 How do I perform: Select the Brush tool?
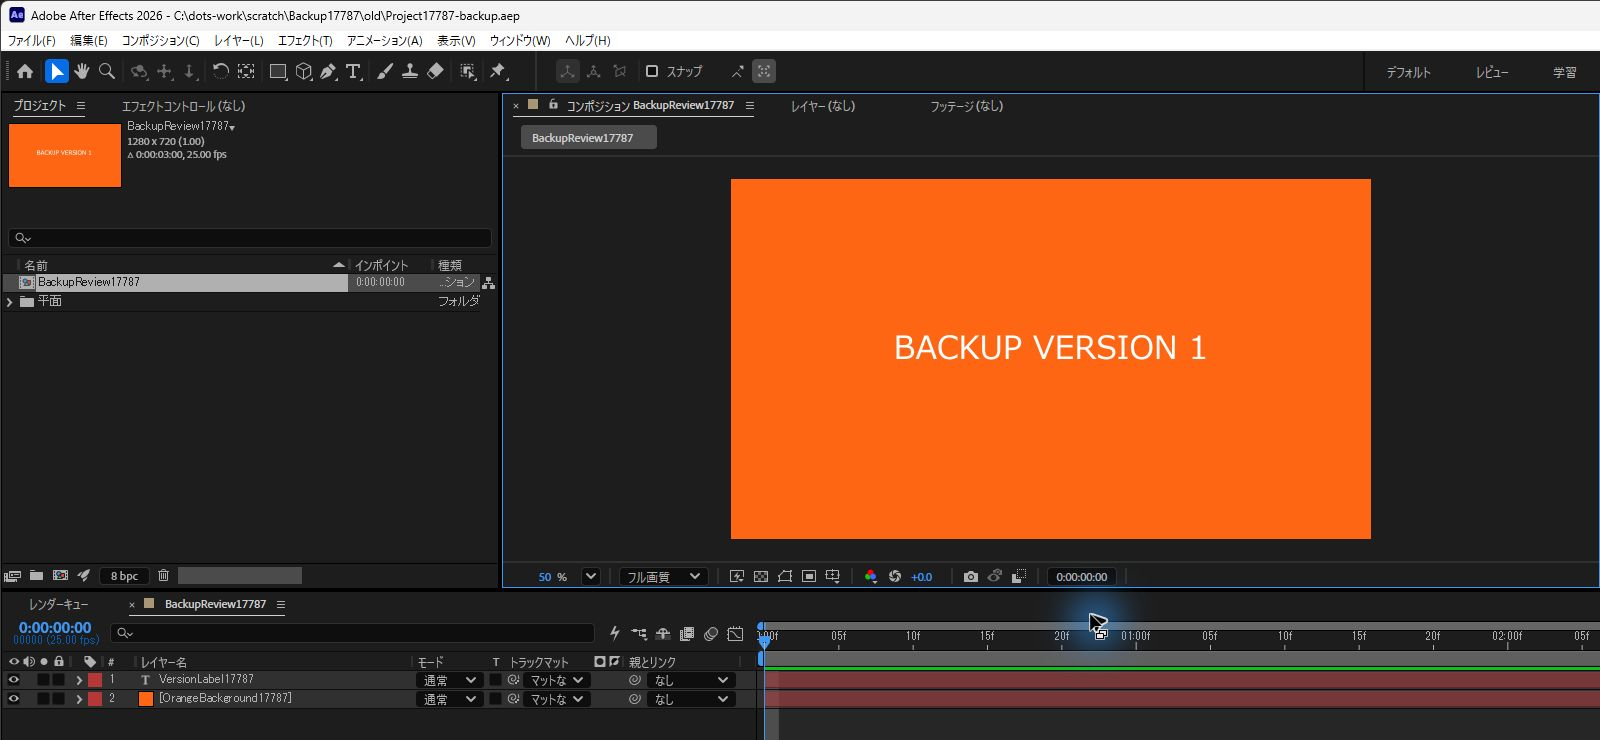point(384,71)
